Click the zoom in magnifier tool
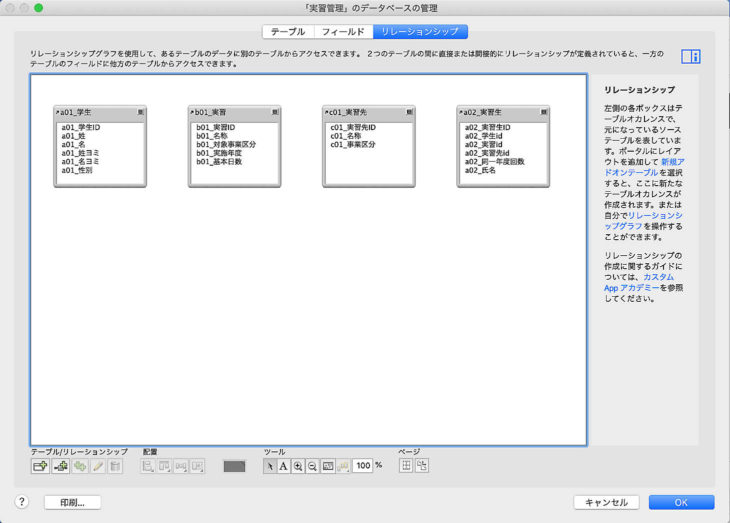Viewport: 730px width, 523px height. point(298,466)
